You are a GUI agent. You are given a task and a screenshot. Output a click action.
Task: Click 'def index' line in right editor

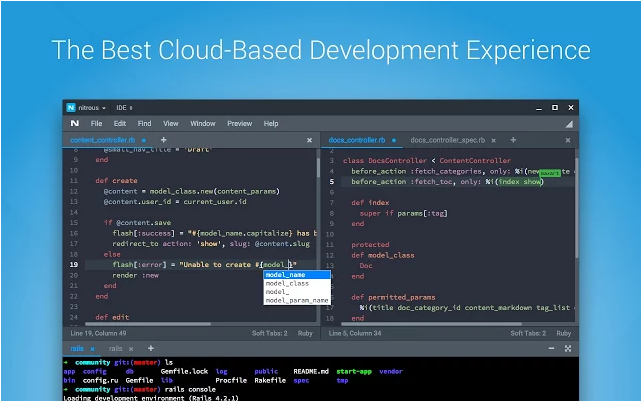(x=370, y=203)
